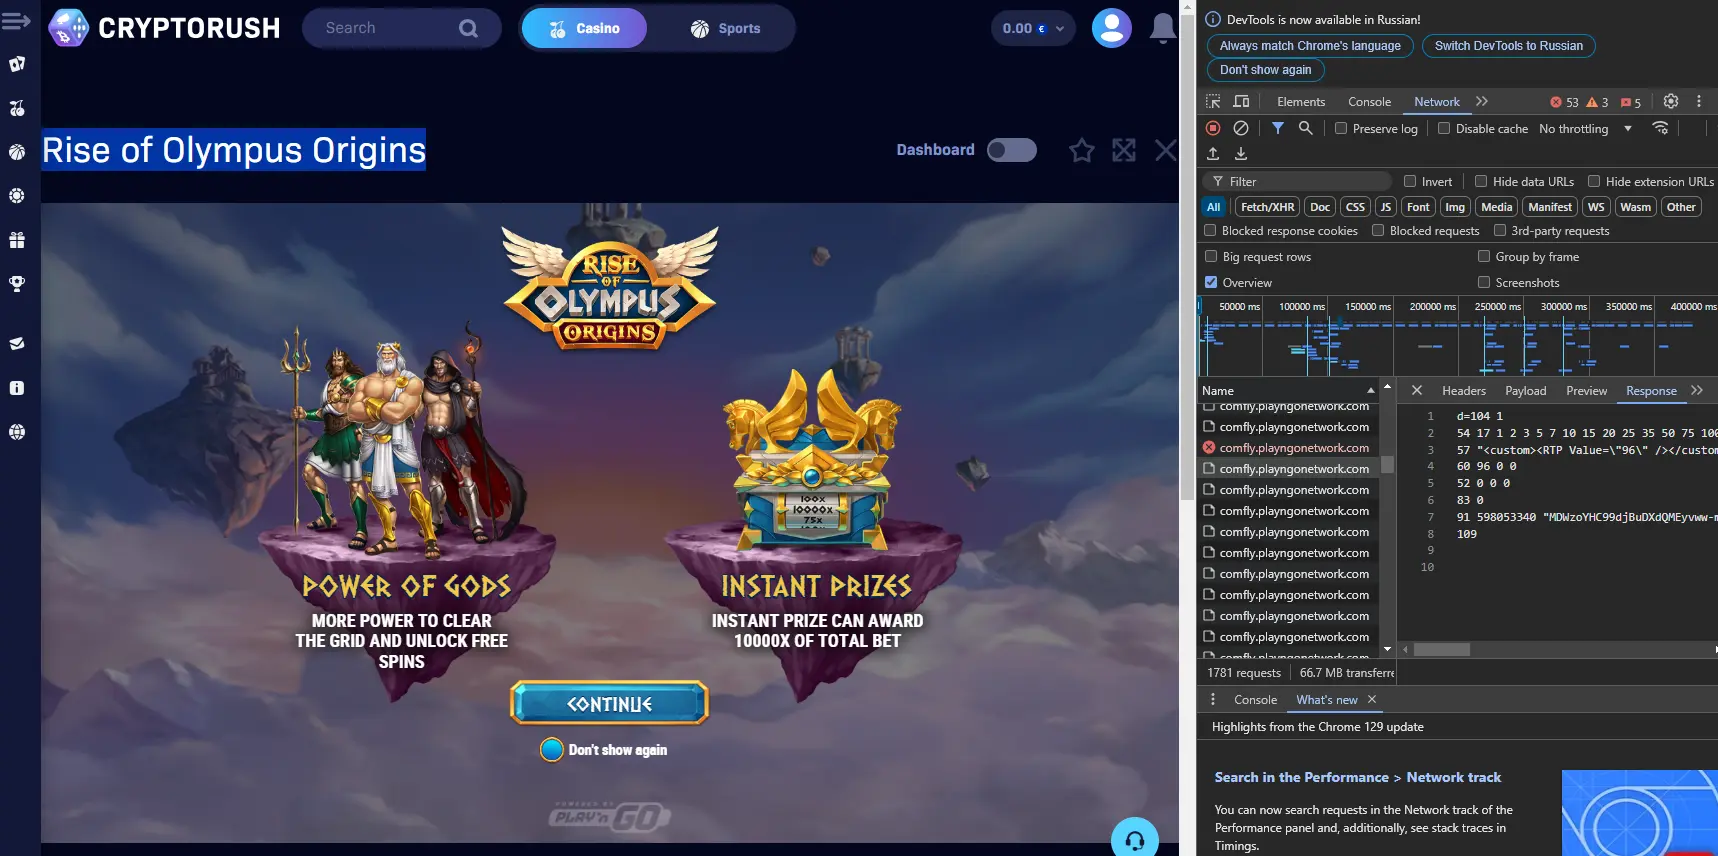Image resolution: width=1718 pixels, height=856 pixels.
Task: Check Hide data URLs checkbox
Action: (x=1481, y=181)
